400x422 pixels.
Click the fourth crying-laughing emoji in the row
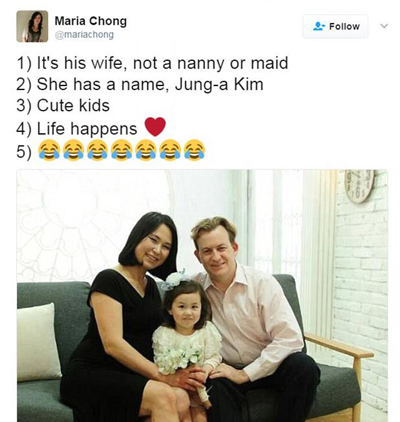pos(122,150)
